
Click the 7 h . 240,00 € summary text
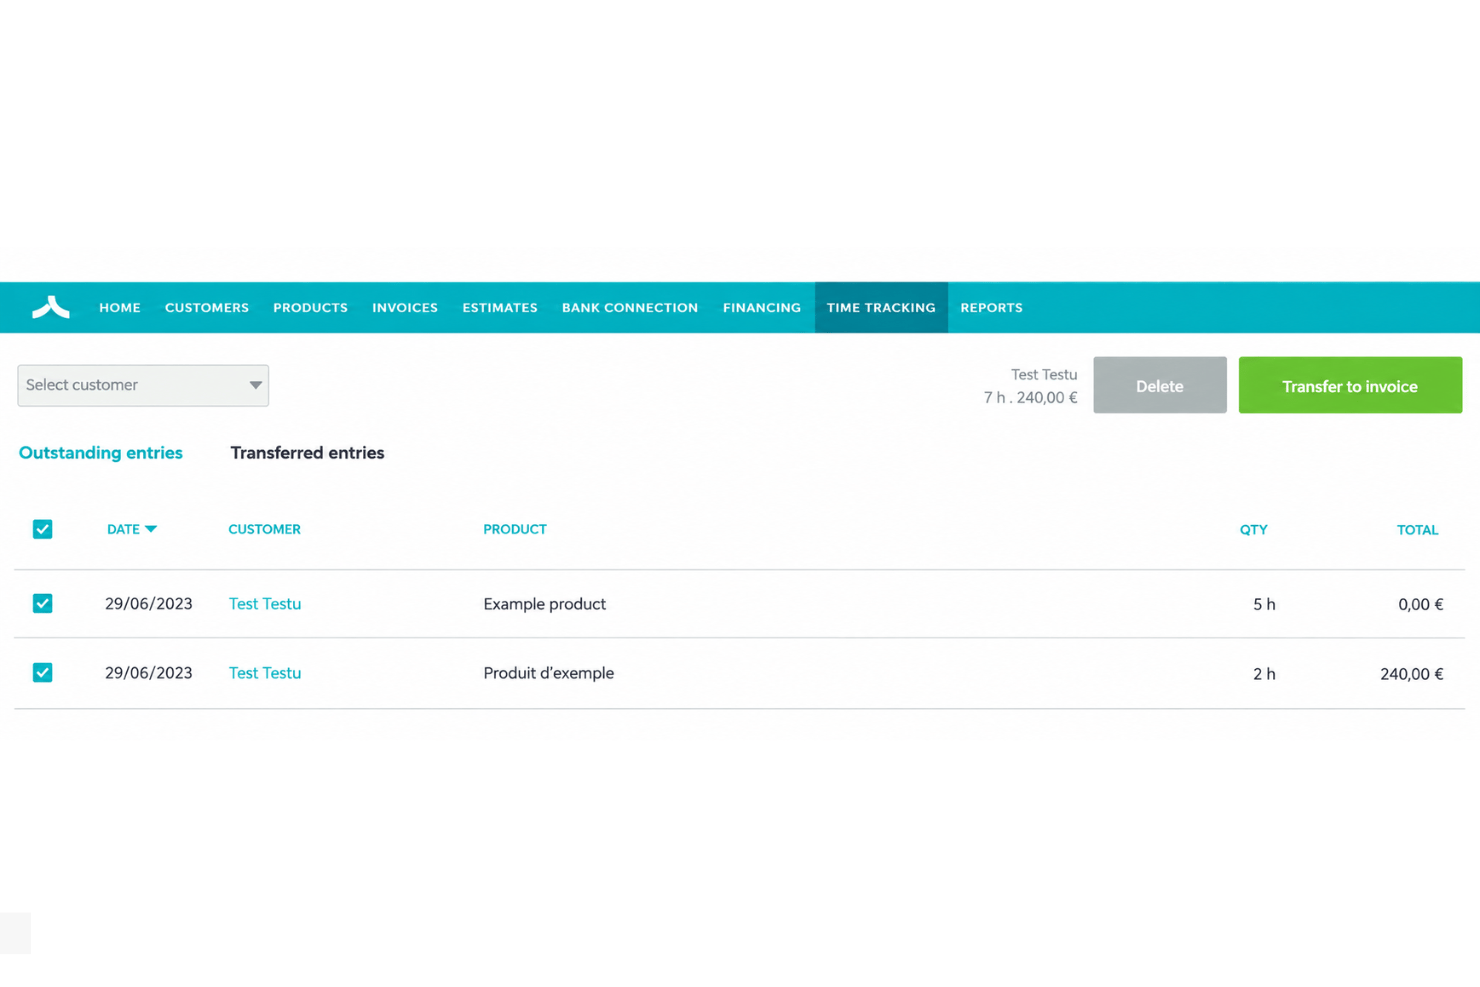pyautogui.click(x=1030, y=398)
